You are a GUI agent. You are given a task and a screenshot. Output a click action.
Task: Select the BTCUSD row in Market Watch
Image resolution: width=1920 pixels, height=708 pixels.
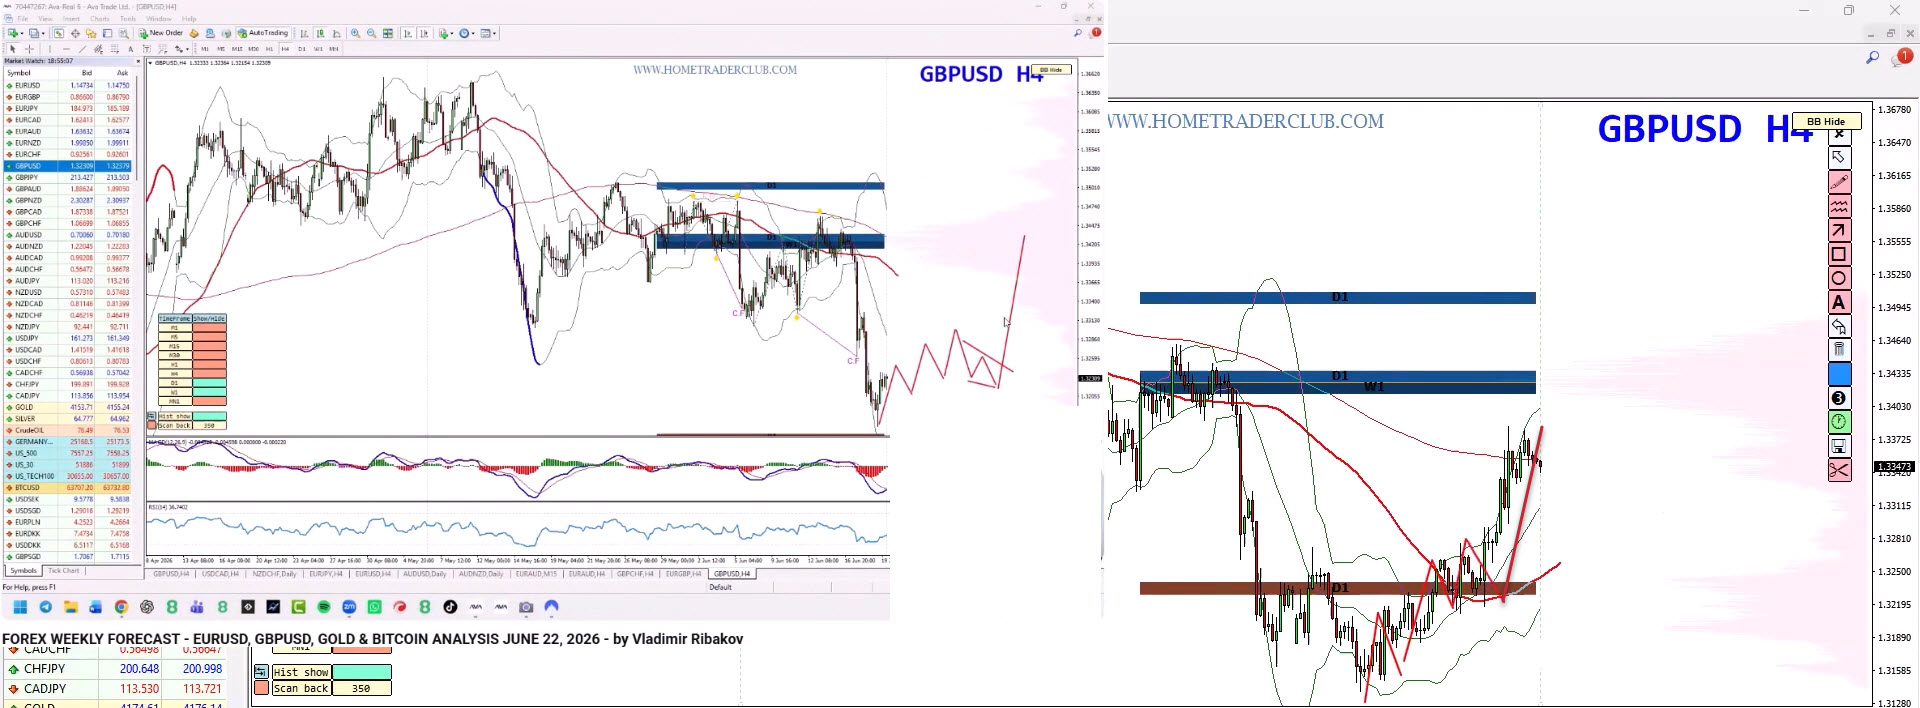pos(68,488)
